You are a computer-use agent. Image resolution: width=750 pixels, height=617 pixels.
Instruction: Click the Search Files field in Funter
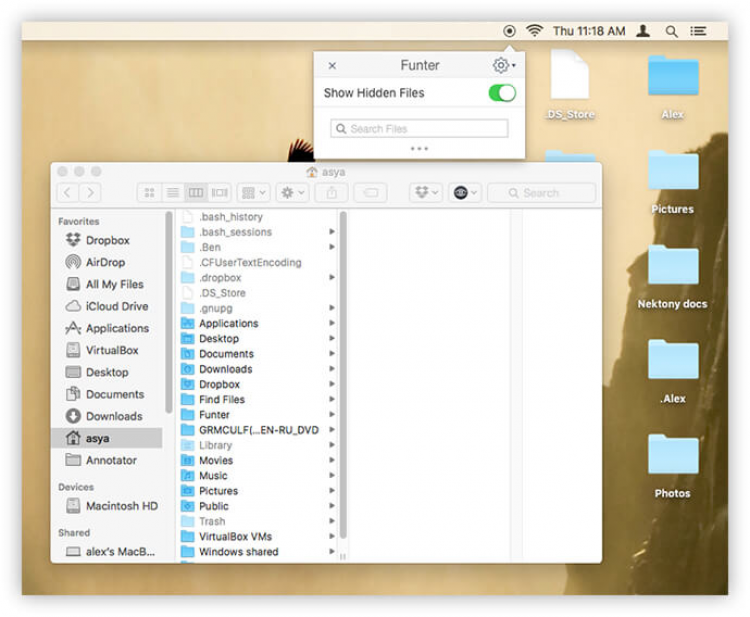tap(419, 129)
